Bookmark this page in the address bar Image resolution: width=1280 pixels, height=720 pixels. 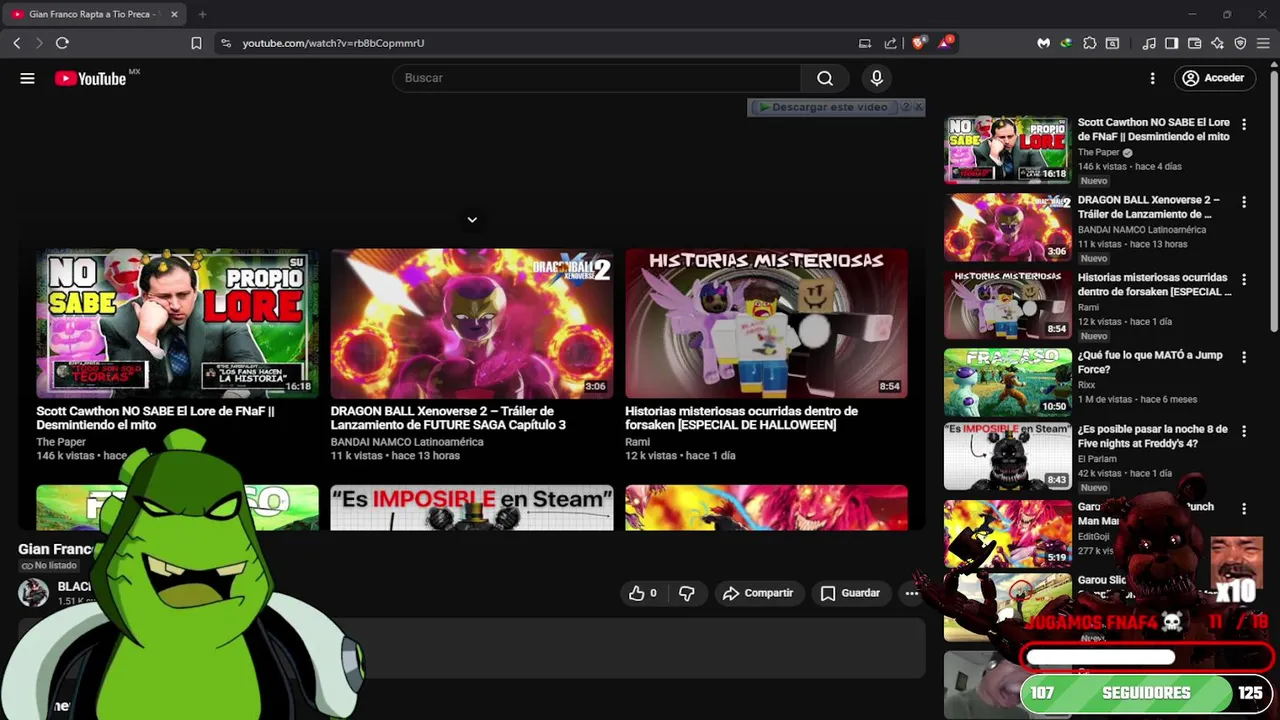196,43
